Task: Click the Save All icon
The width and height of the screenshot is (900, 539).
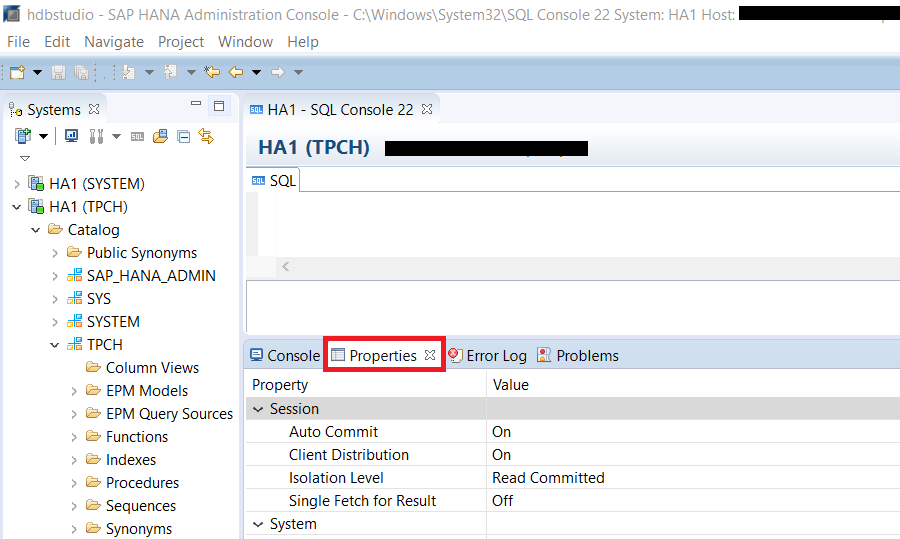Action: point(82,72)
